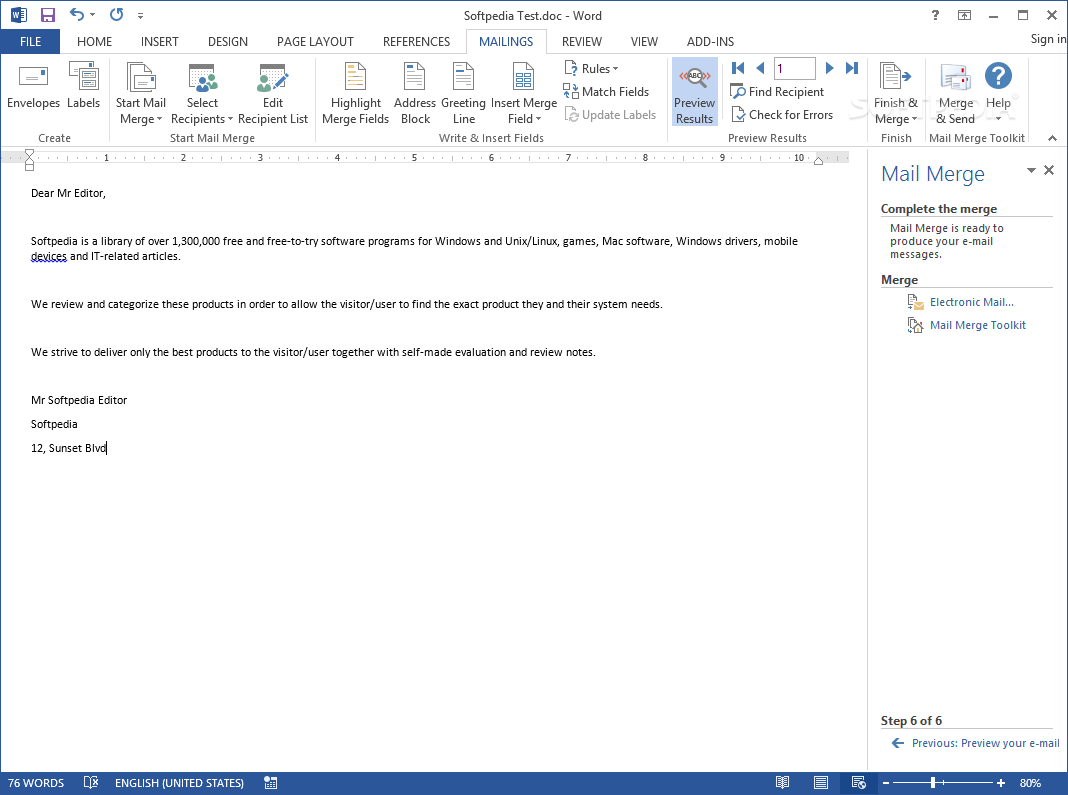Switch to the PAGE LAYOUT tab
The width and height of the screenshot is (1068, 795).
click(x=315, y=42)
